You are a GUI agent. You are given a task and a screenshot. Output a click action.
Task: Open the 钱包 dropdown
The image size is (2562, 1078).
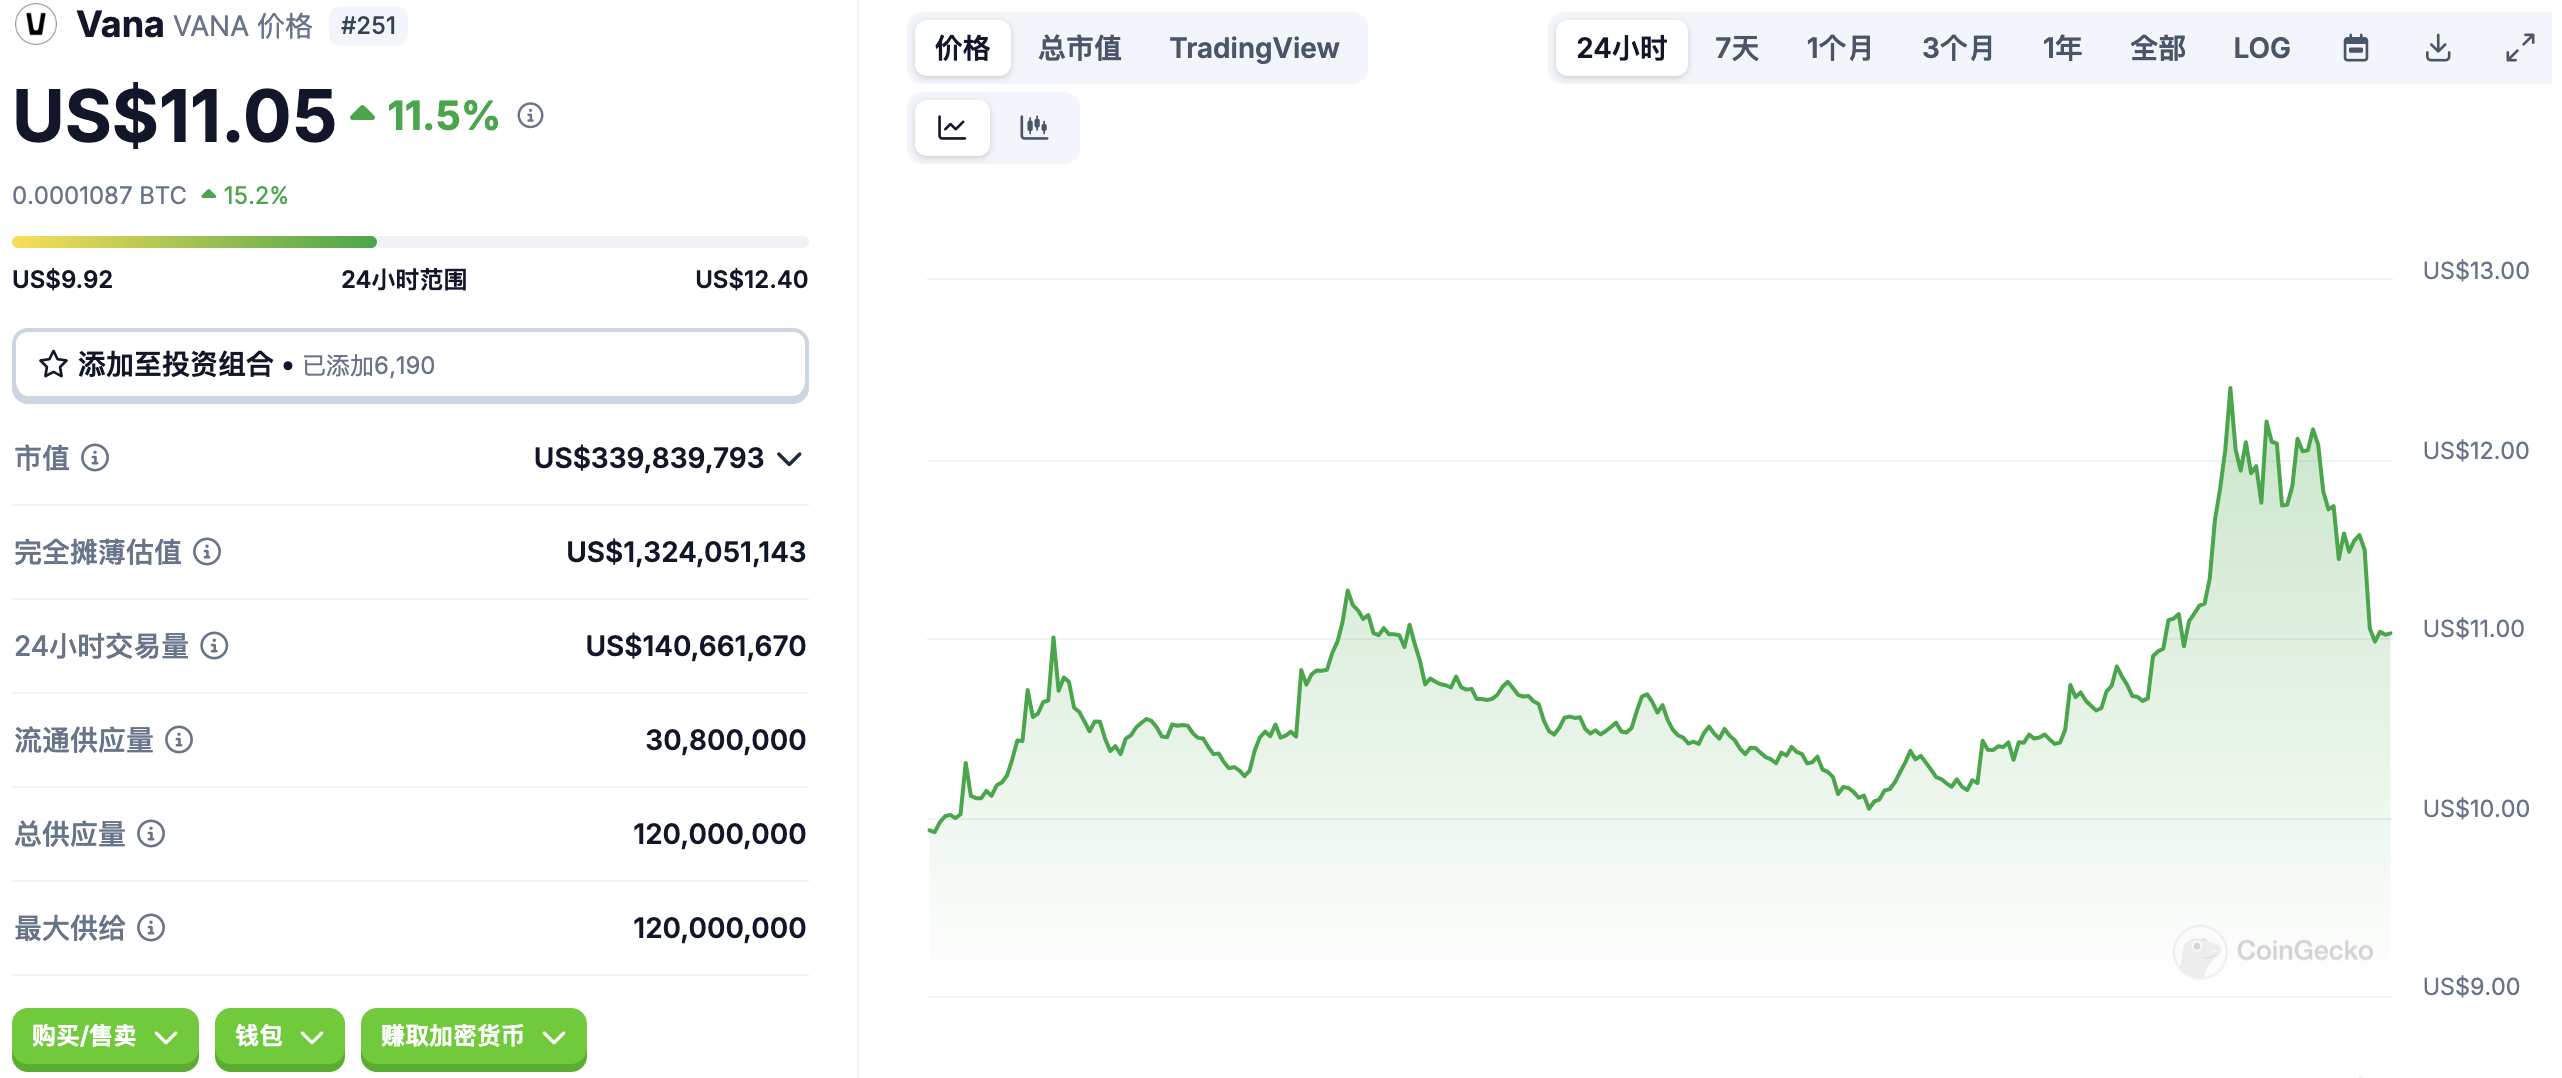tap(280, 1037)
